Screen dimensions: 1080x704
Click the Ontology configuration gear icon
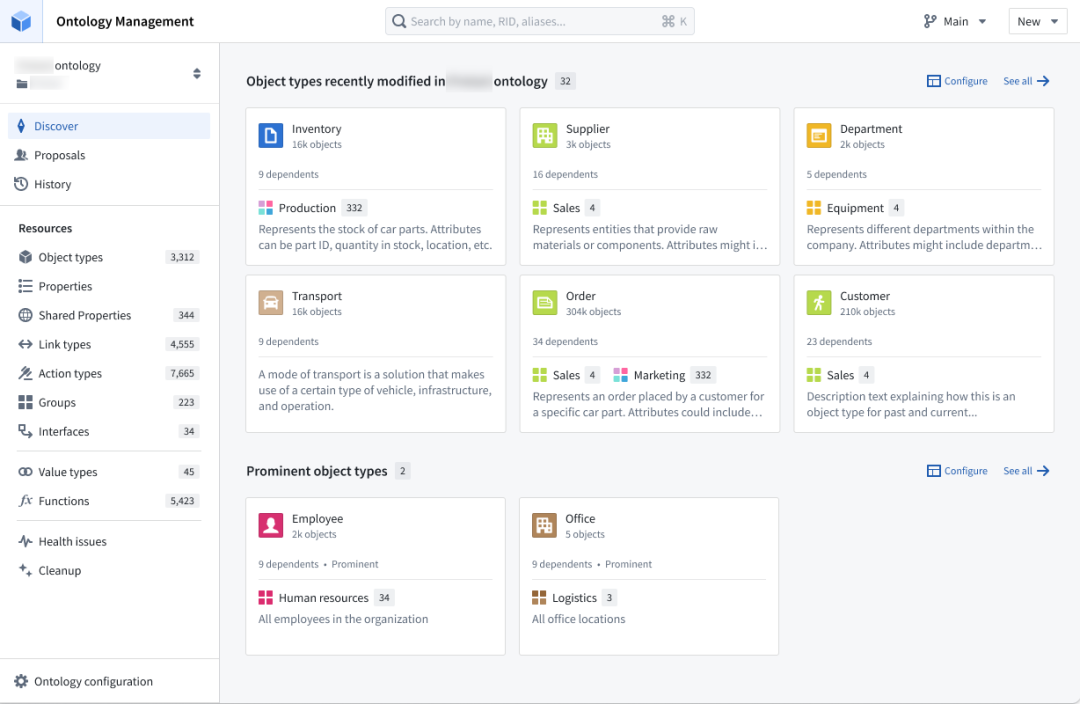click(21, 681)
